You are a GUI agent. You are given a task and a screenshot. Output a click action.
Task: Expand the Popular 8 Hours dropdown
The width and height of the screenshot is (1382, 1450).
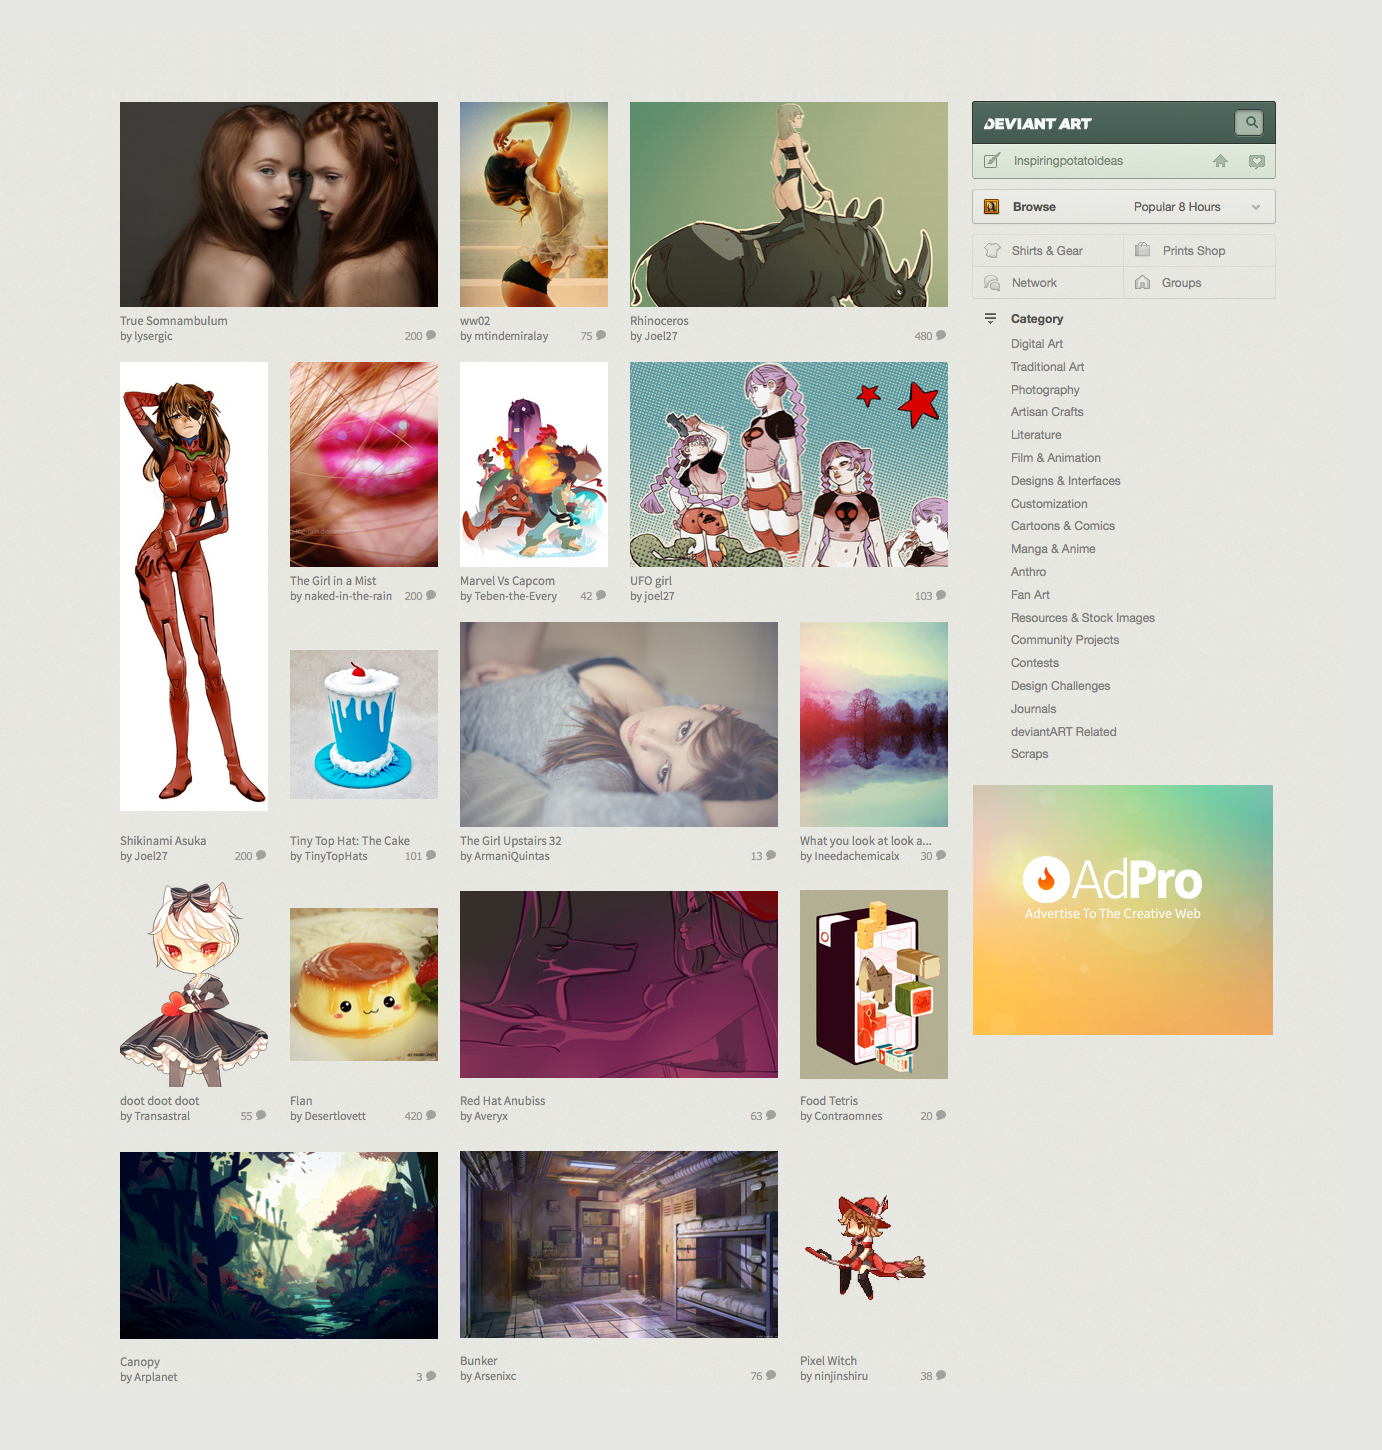point(1255,206)
